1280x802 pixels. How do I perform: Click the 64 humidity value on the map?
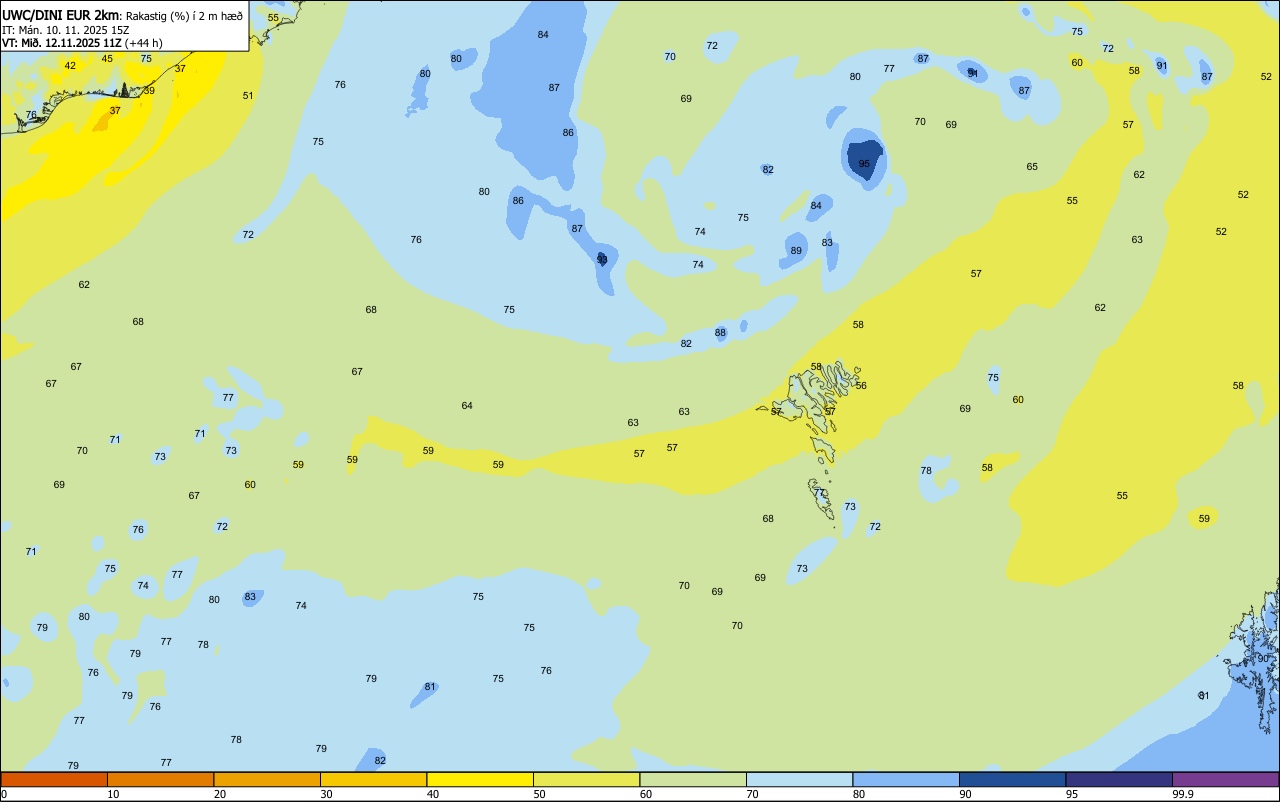[x=467, y=406]
